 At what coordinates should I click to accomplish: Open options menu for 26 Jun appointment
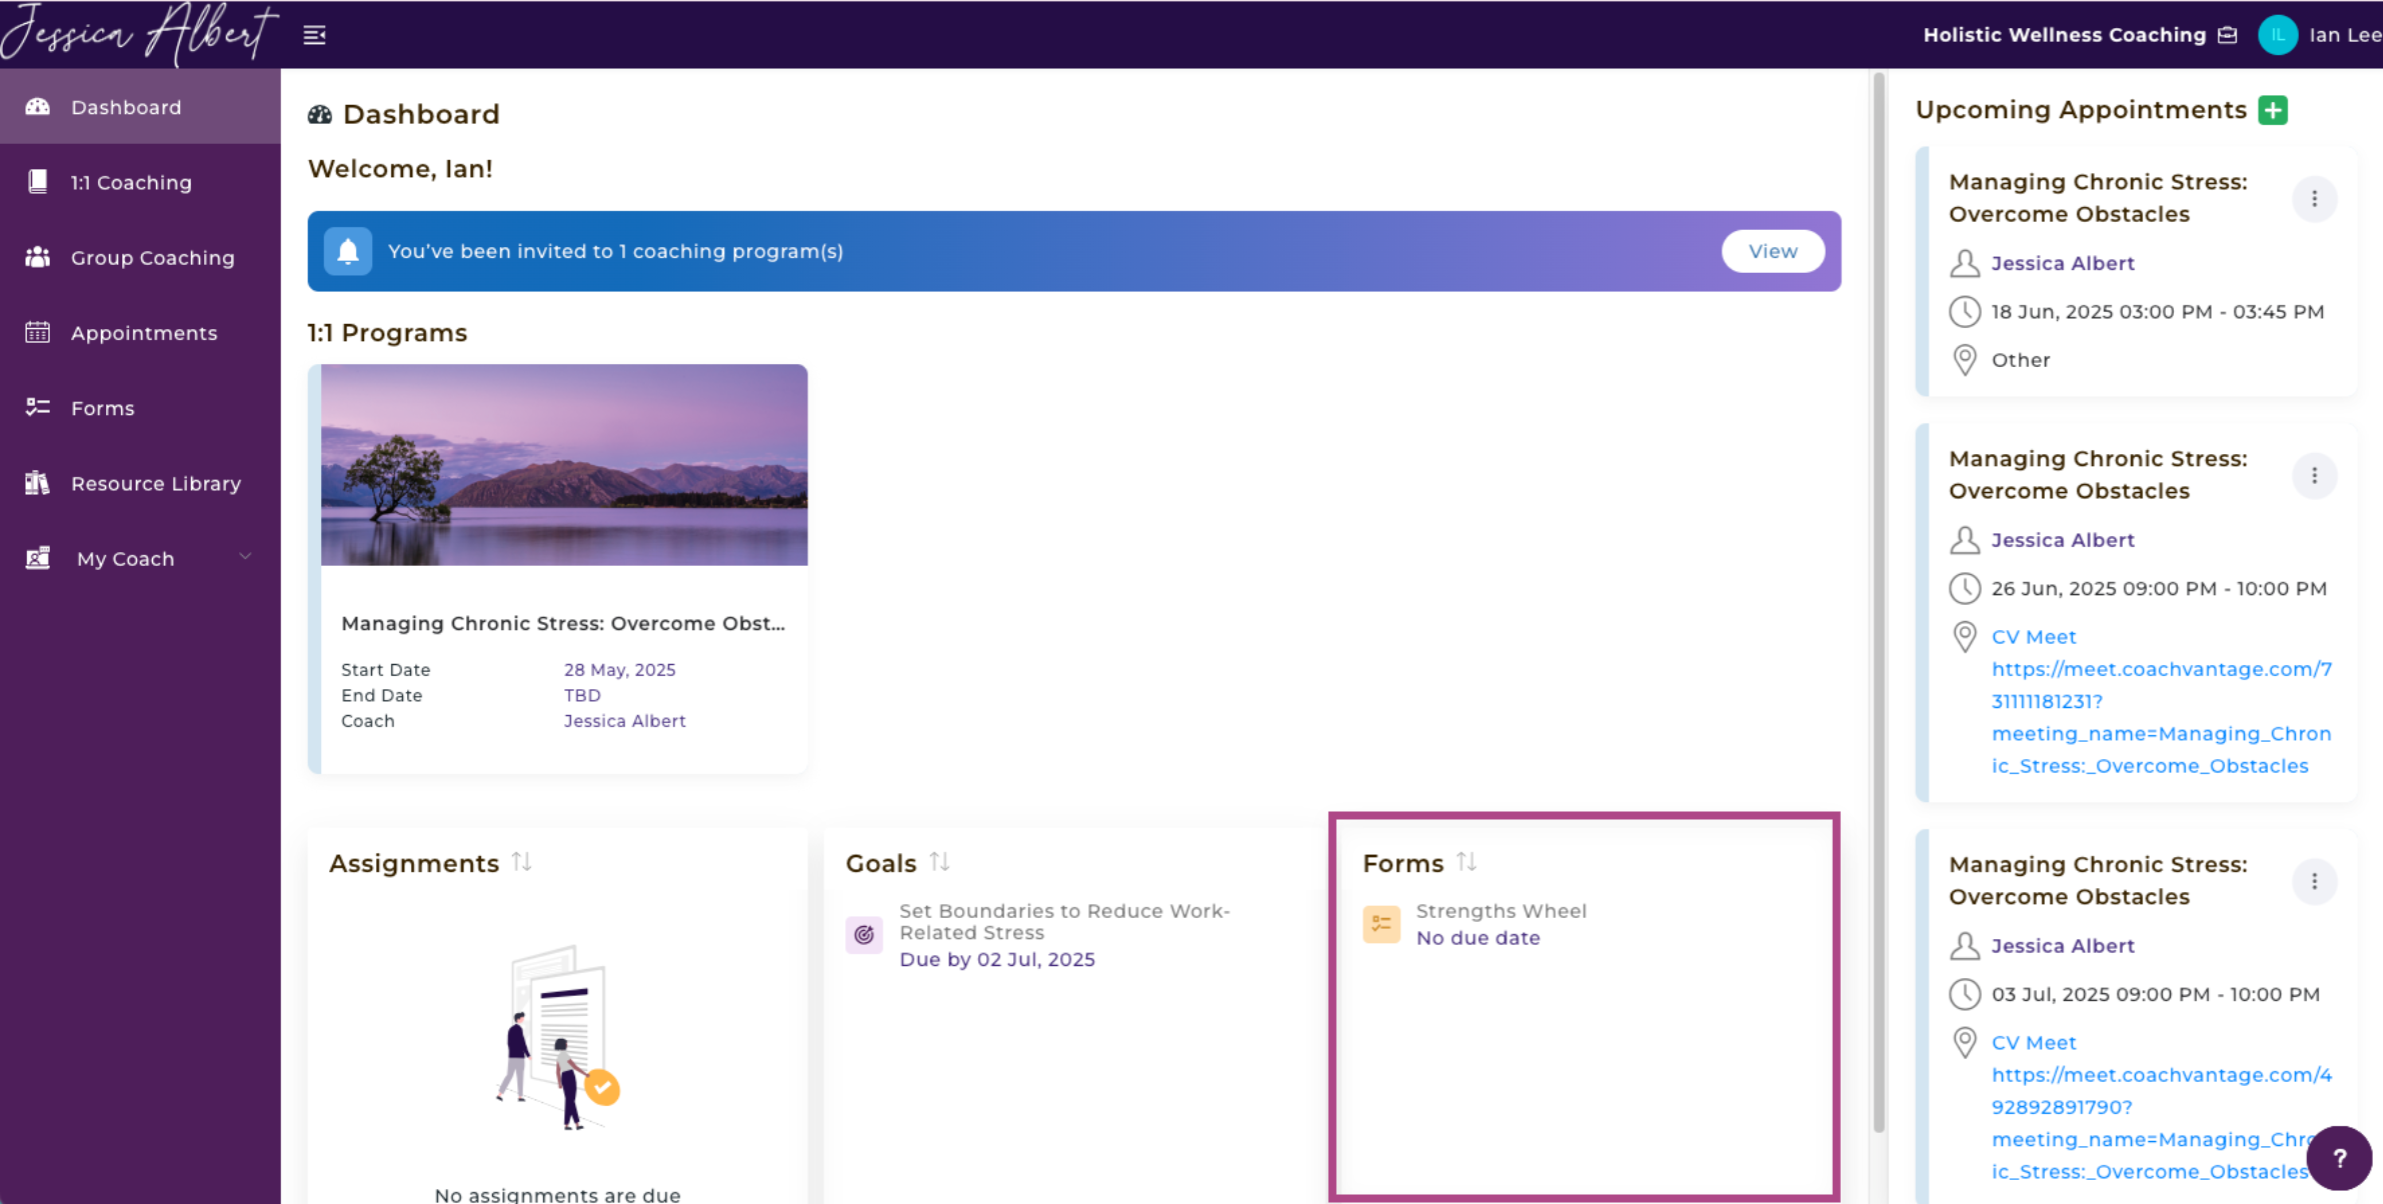coord(2314,476)
